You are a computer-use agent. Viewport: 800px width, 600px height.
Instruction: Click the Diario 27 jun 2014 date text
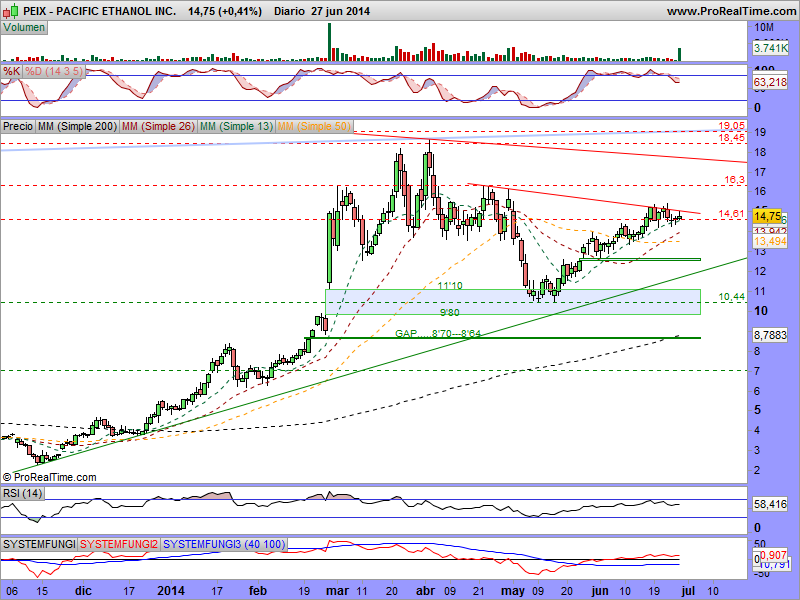[322, 11]
